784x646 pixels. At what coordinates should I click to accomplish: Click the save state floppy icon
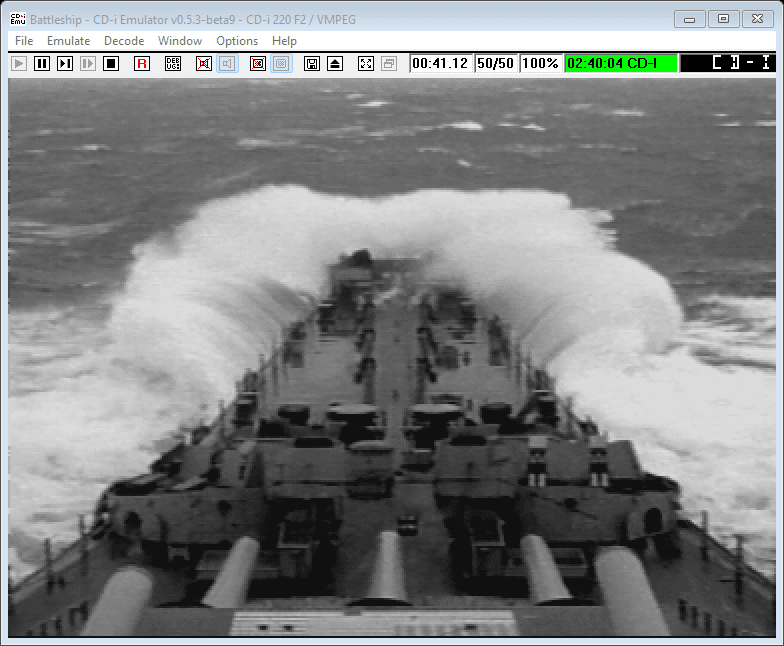[x=312, y=63]
